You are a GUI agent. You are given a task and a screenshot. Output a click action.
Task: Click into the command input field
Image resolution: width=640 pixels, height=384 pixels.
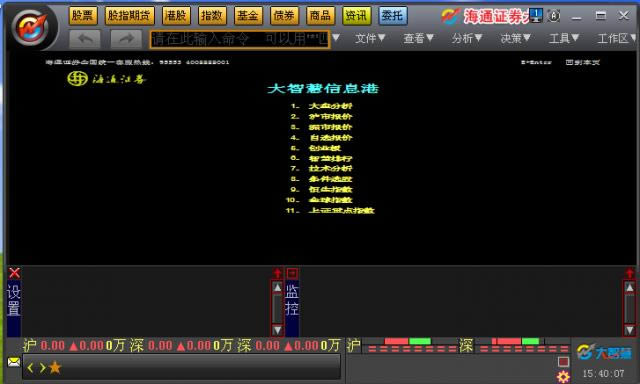(x=240, y=40)
